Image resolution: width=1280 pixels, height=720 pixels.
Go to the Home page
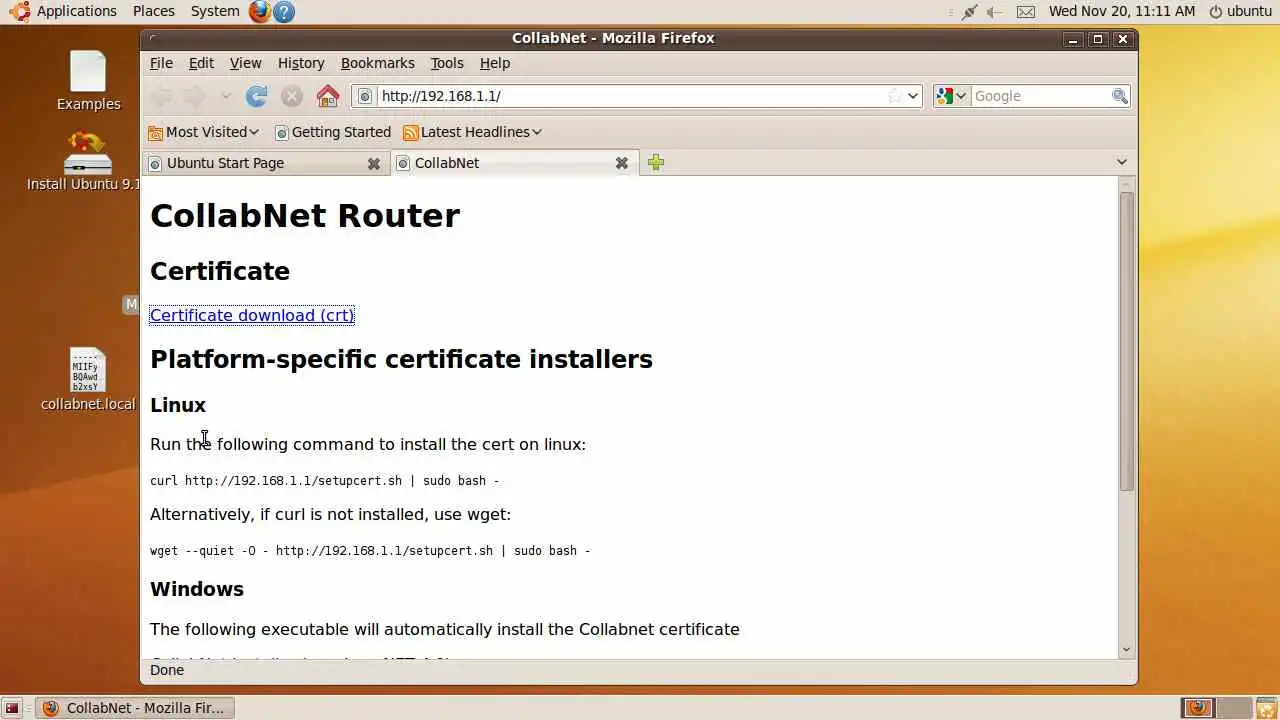point(328,96)
